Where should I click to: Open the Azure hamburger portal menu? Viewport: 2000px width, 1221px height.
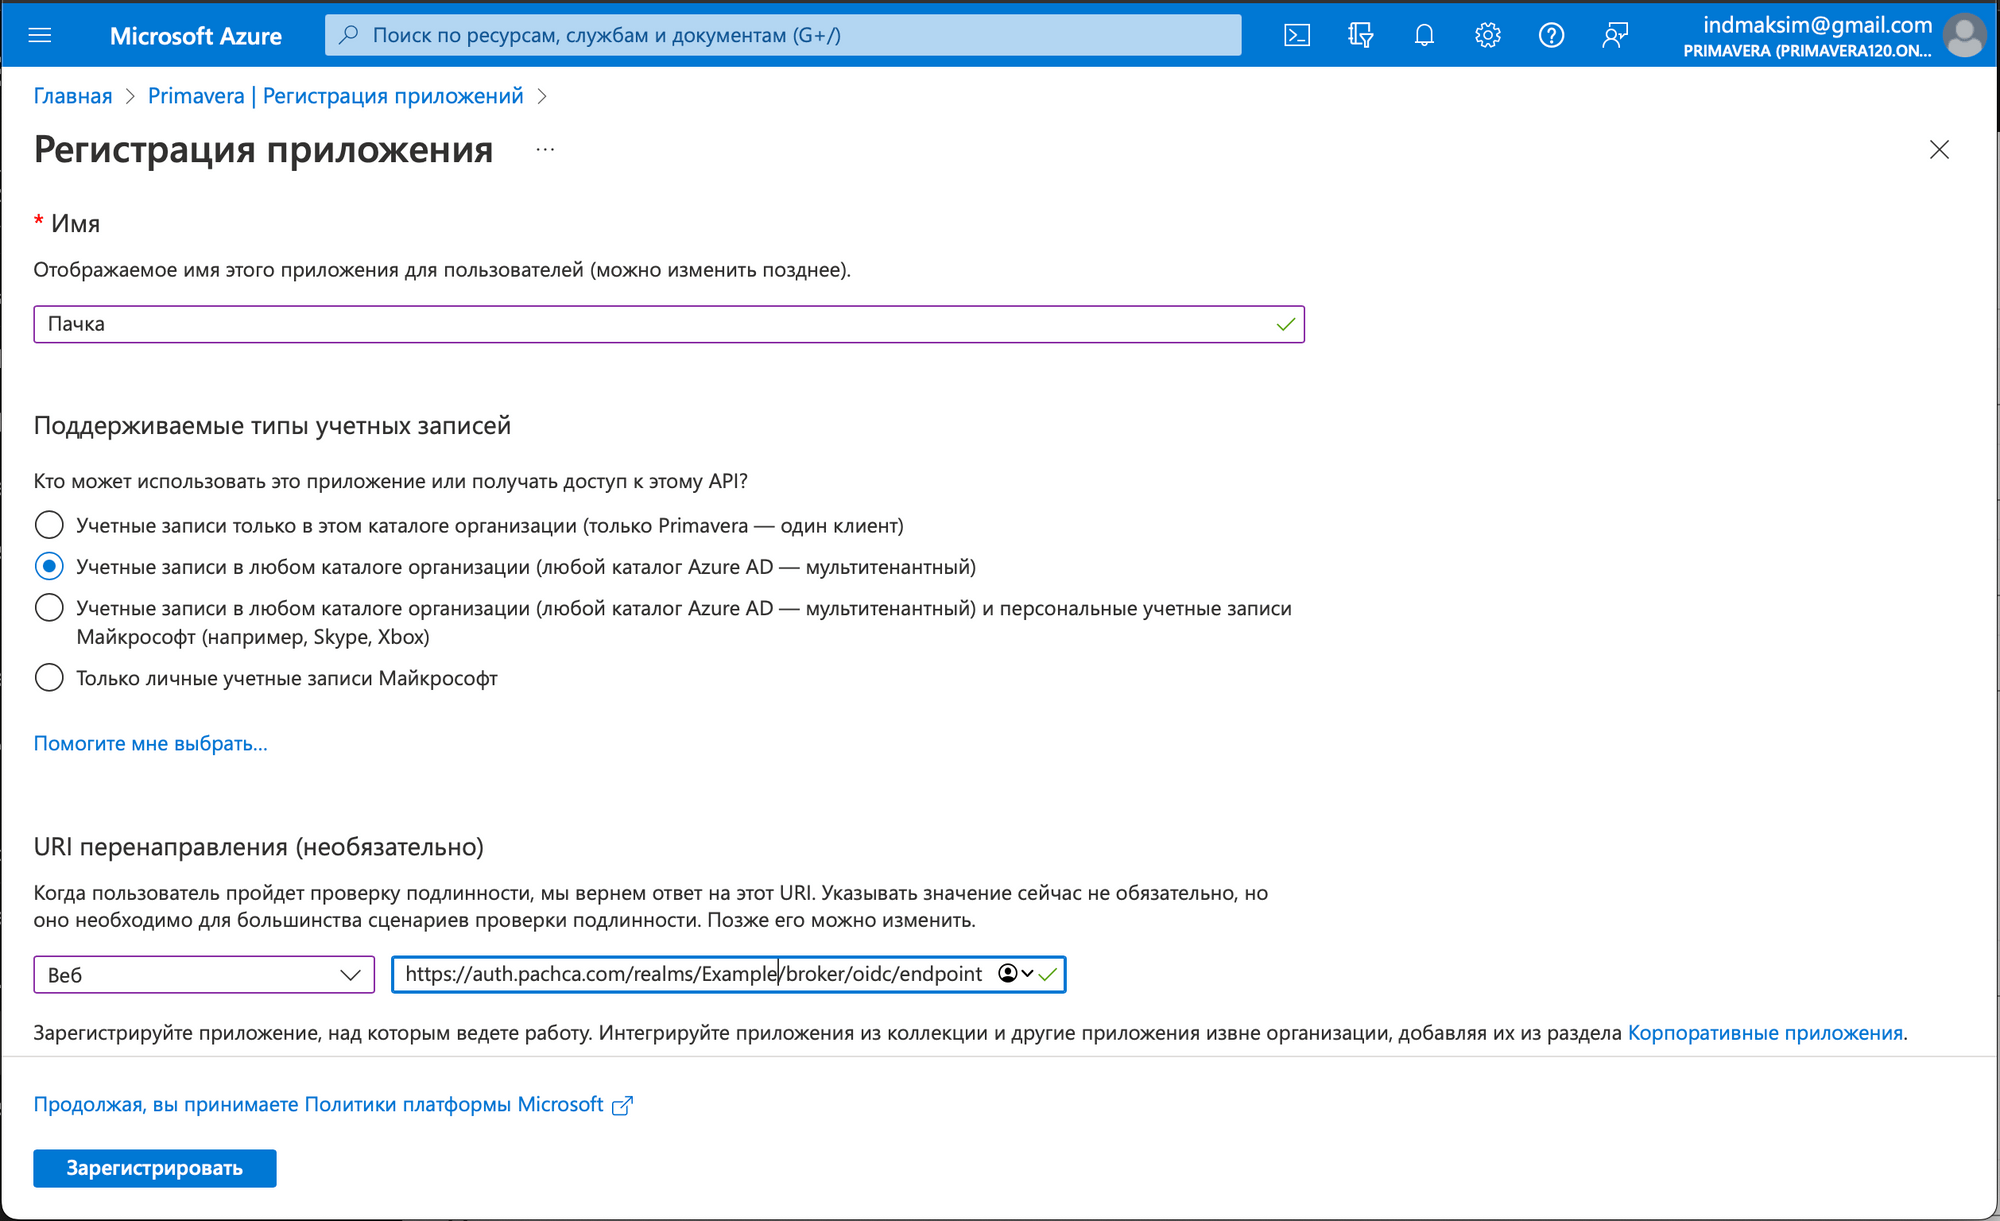40,36
